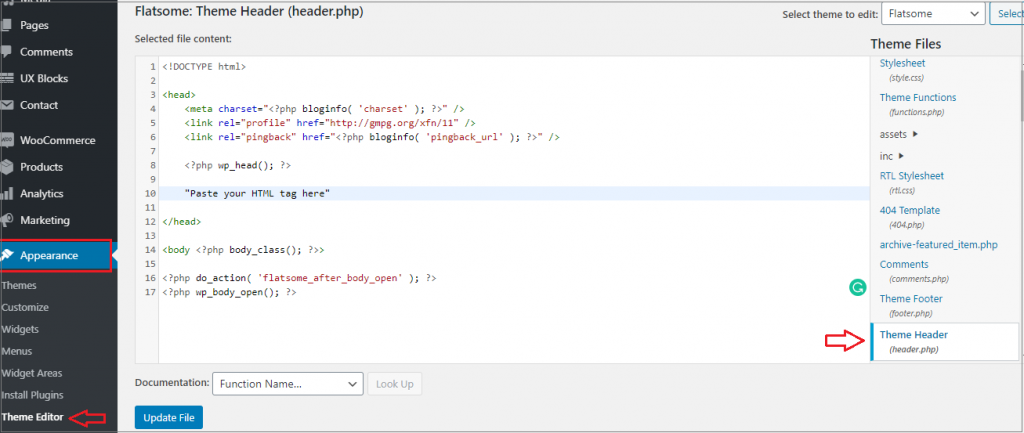Image resolution: width=1024 pixels, height=433 pixels.
Task: Open the Function Name documentation dropdown
Action: pyautogui.click(x=287, y=384)
